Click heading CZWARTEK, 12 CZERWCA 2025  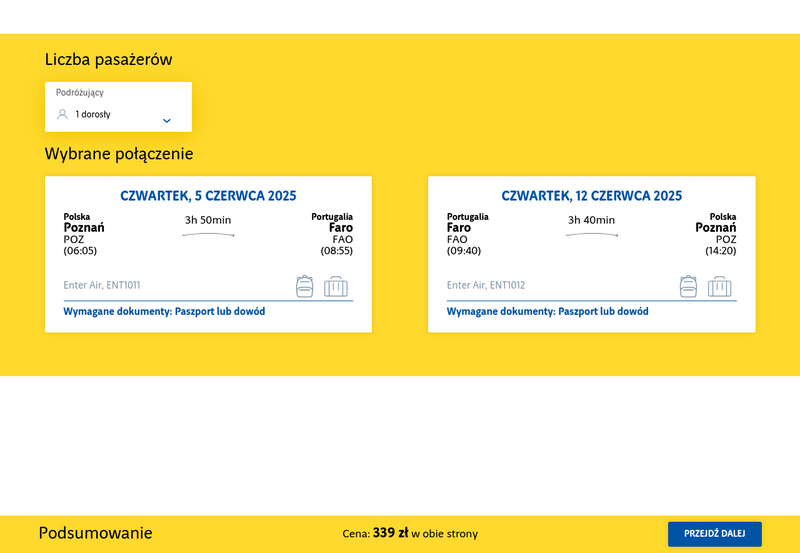click(x=591, y=196)
